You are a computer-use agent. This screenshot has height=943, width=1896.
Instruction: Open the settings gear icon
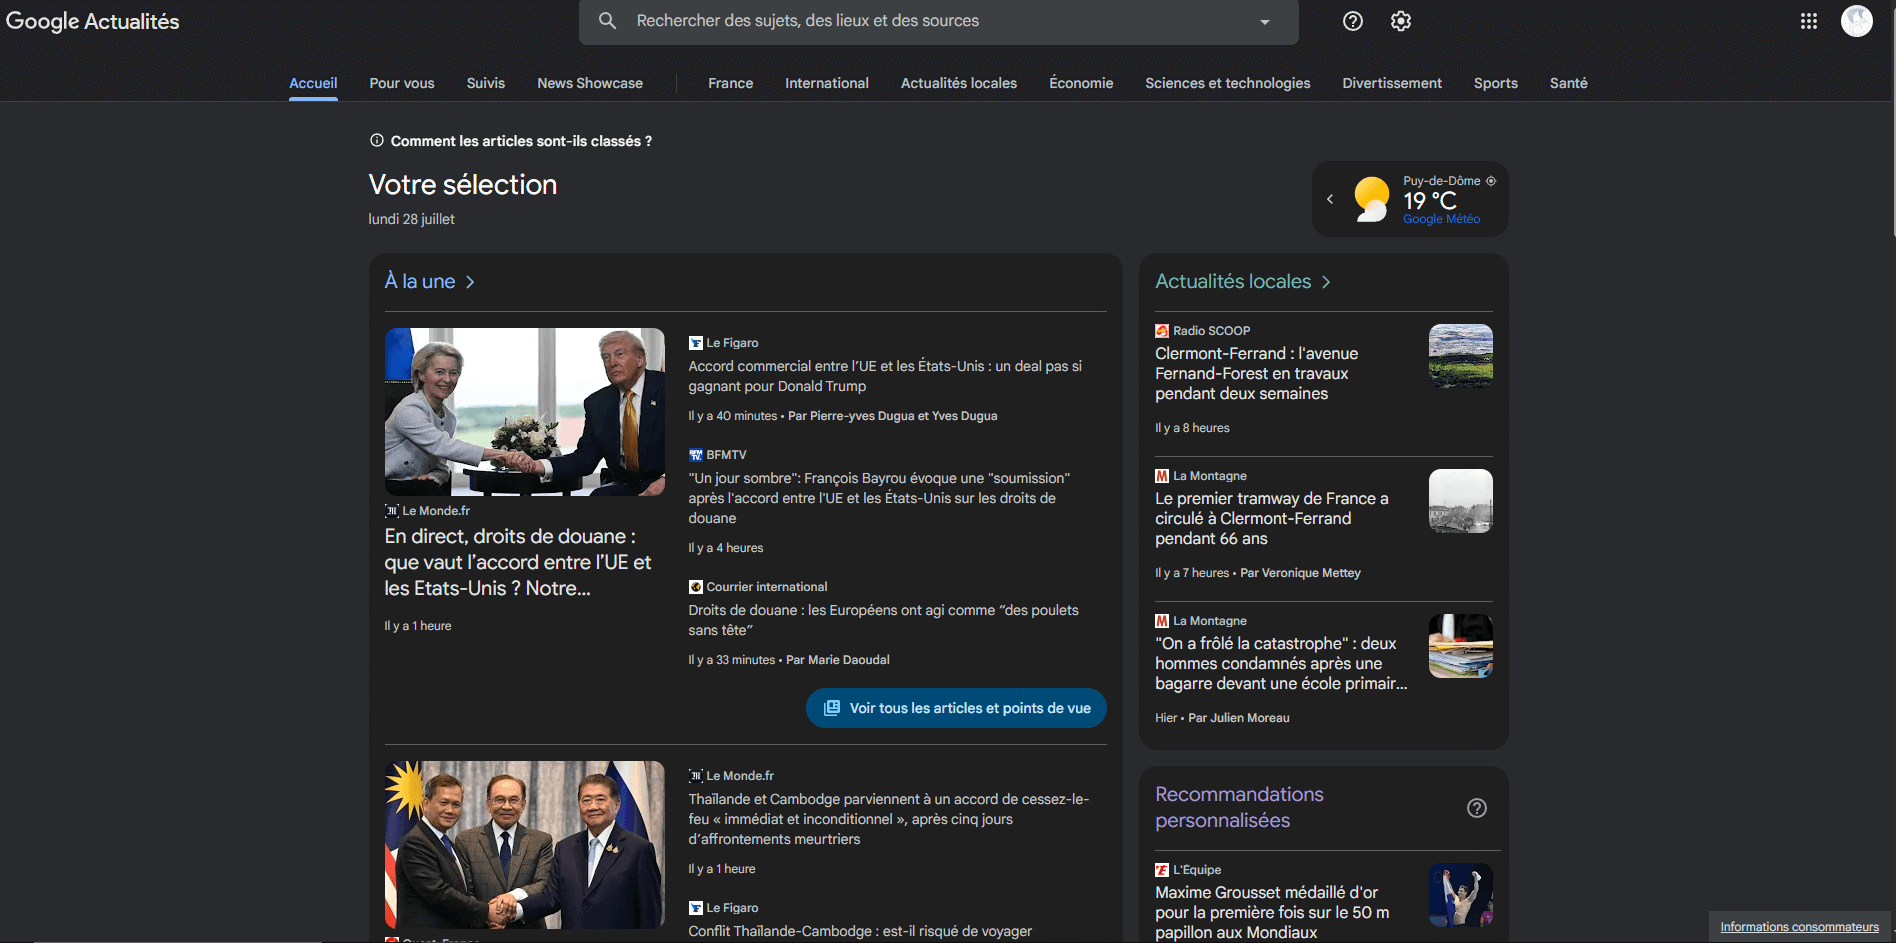click(x=1401, y=21)
